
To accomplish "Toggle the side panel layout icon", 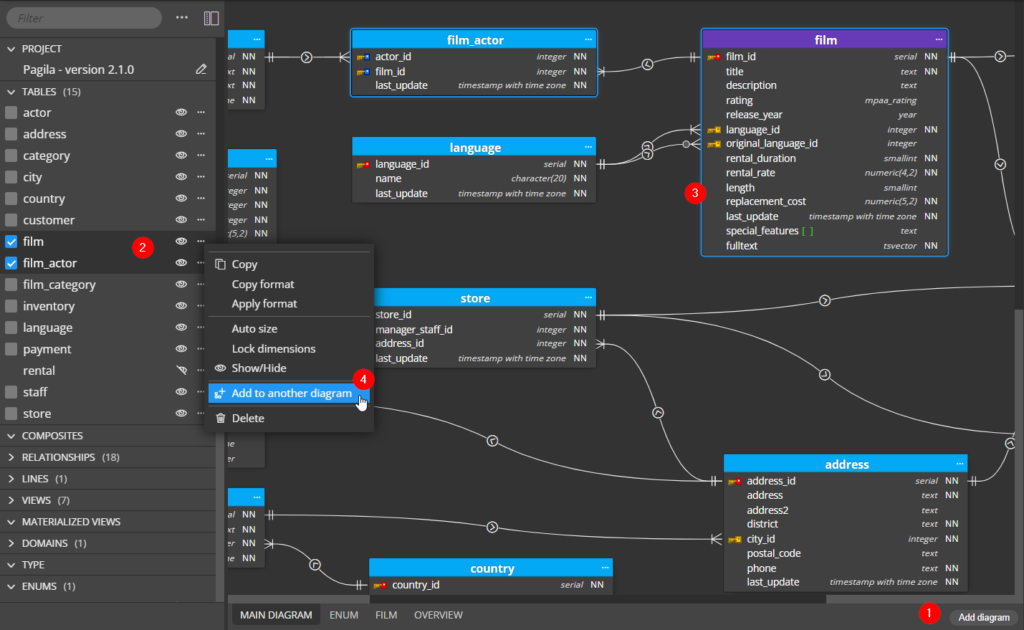I will pyautogui.click(x=211, y=18).
